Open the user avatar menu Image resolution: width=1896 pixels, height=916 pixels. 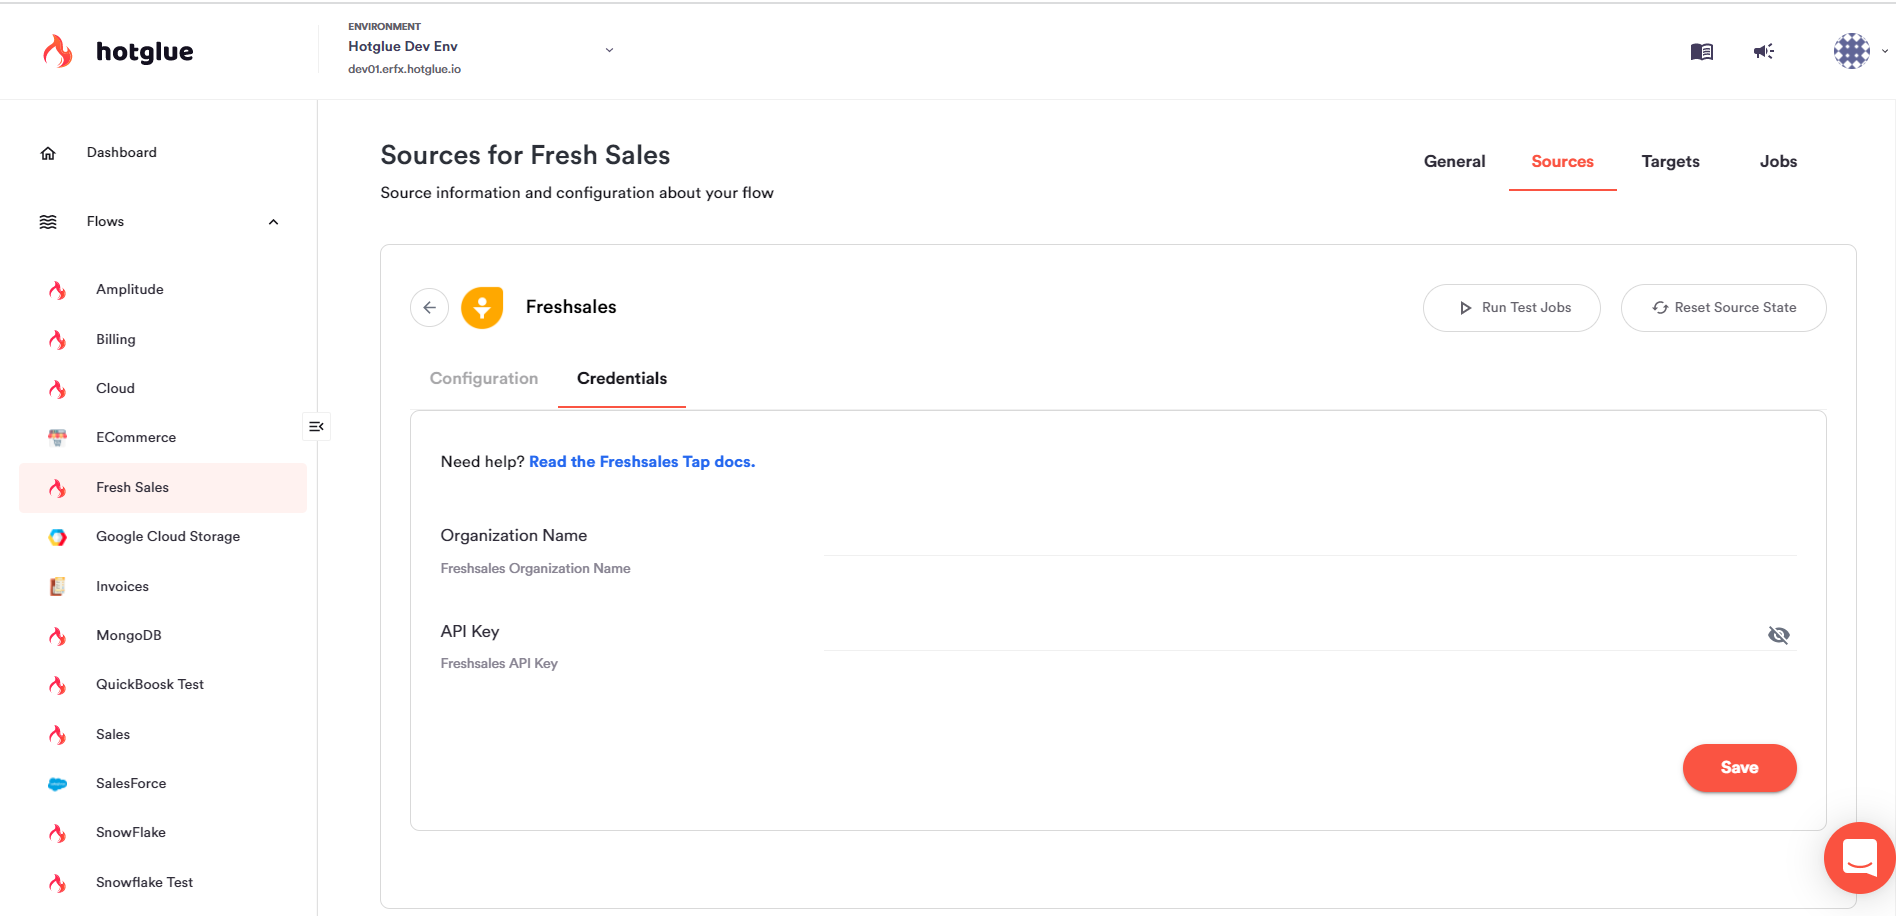point(1851,51)
